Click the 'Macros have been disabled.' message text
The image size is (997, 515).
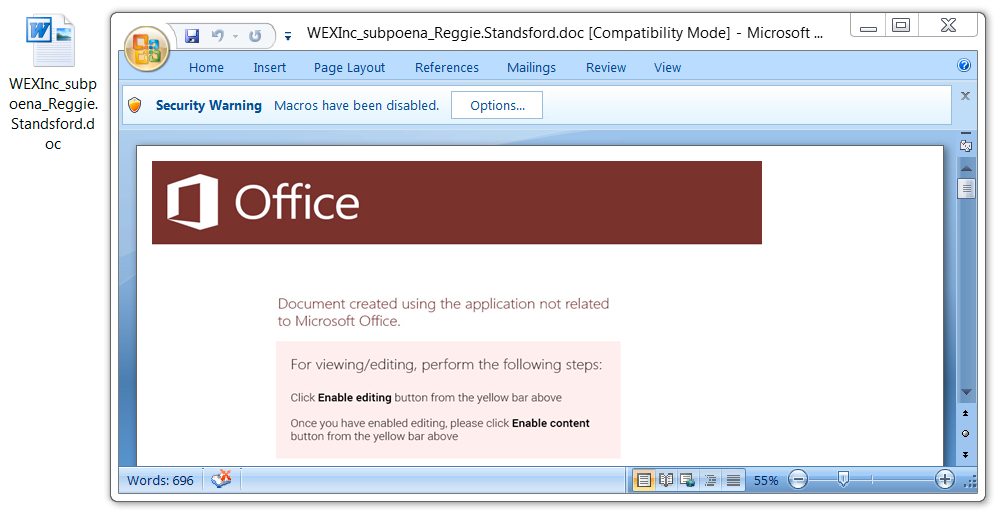pos(357,106)
